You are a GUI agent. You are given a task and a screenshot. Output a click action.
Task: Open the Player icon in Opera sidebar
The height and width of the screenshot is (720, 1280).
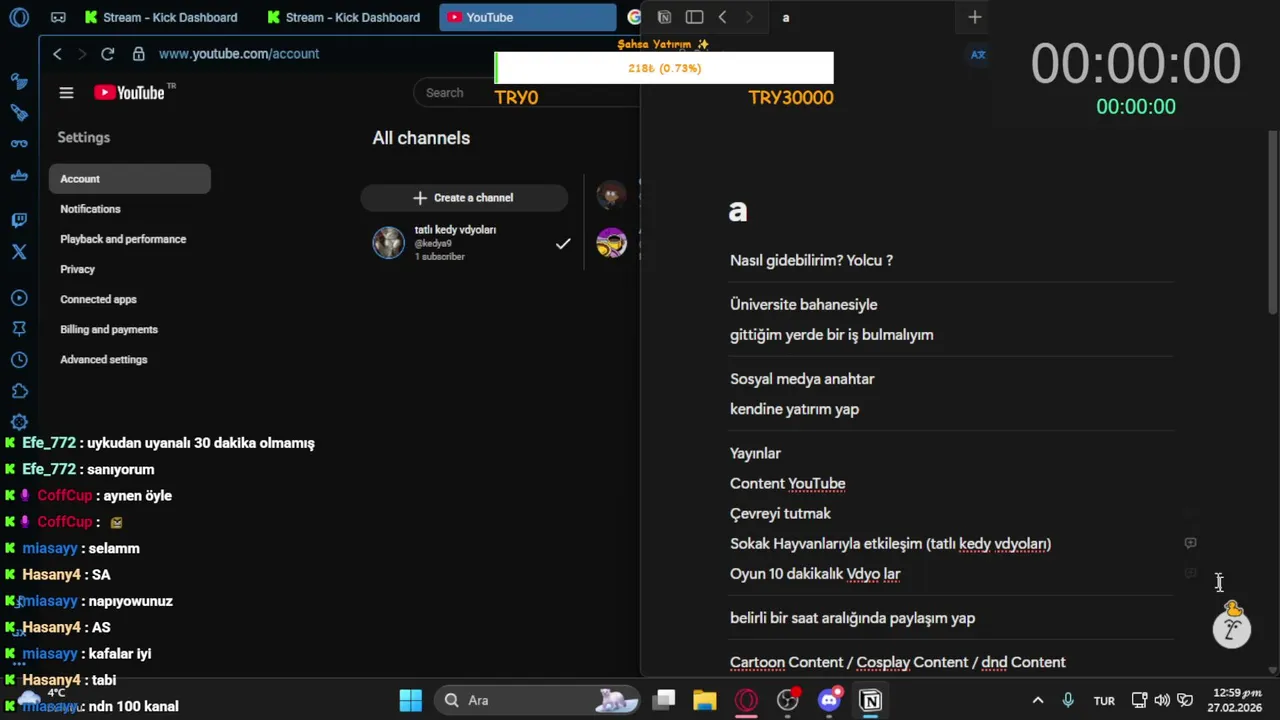(19, 298)
